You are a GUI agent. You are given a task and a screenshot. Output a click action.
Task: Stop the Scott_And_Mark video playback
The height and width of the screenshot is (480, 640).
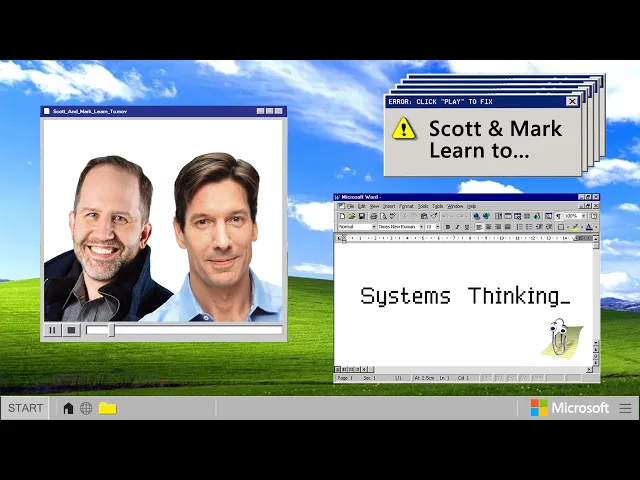pos(71,330)
